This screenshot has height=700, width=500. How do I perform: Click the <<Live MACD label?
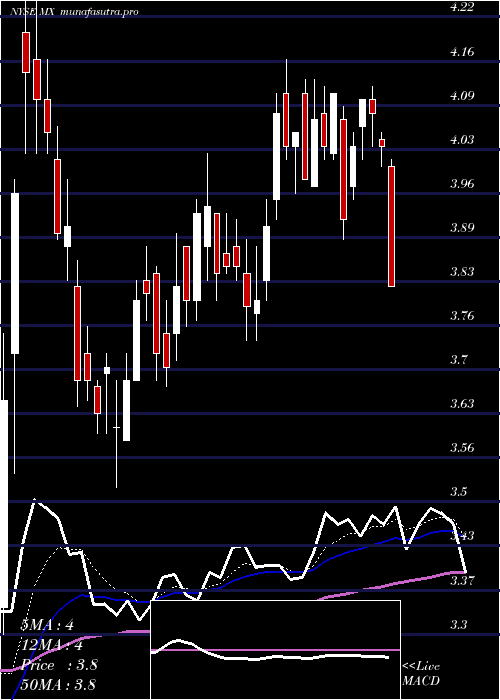point(421,673)
